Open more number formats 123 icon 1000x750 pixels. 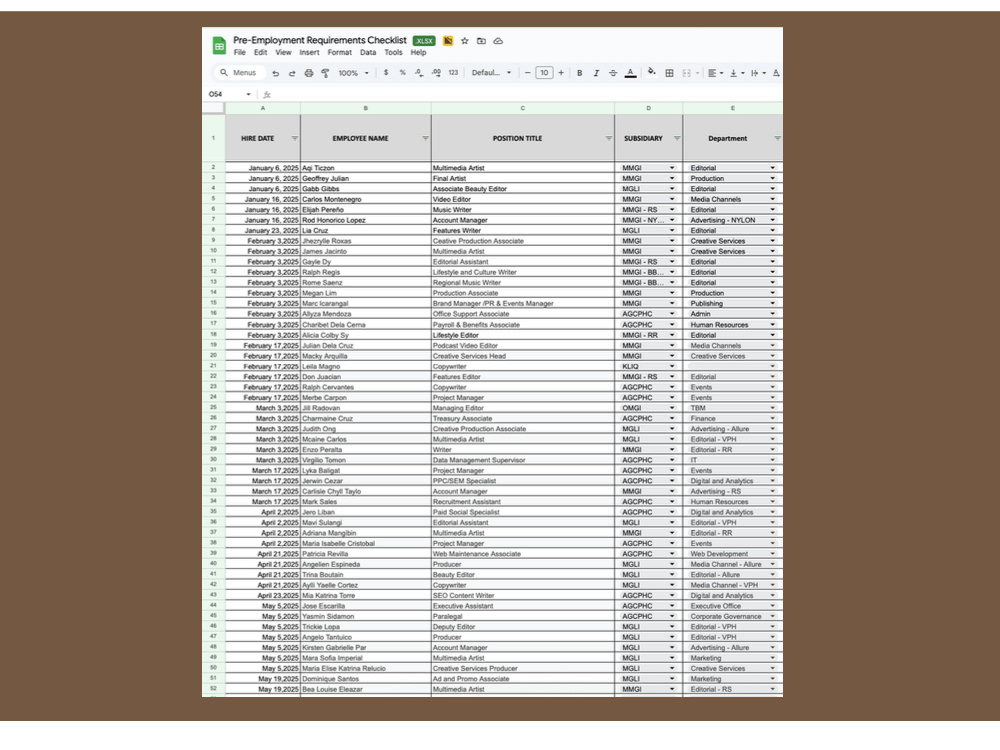[453, 73]
